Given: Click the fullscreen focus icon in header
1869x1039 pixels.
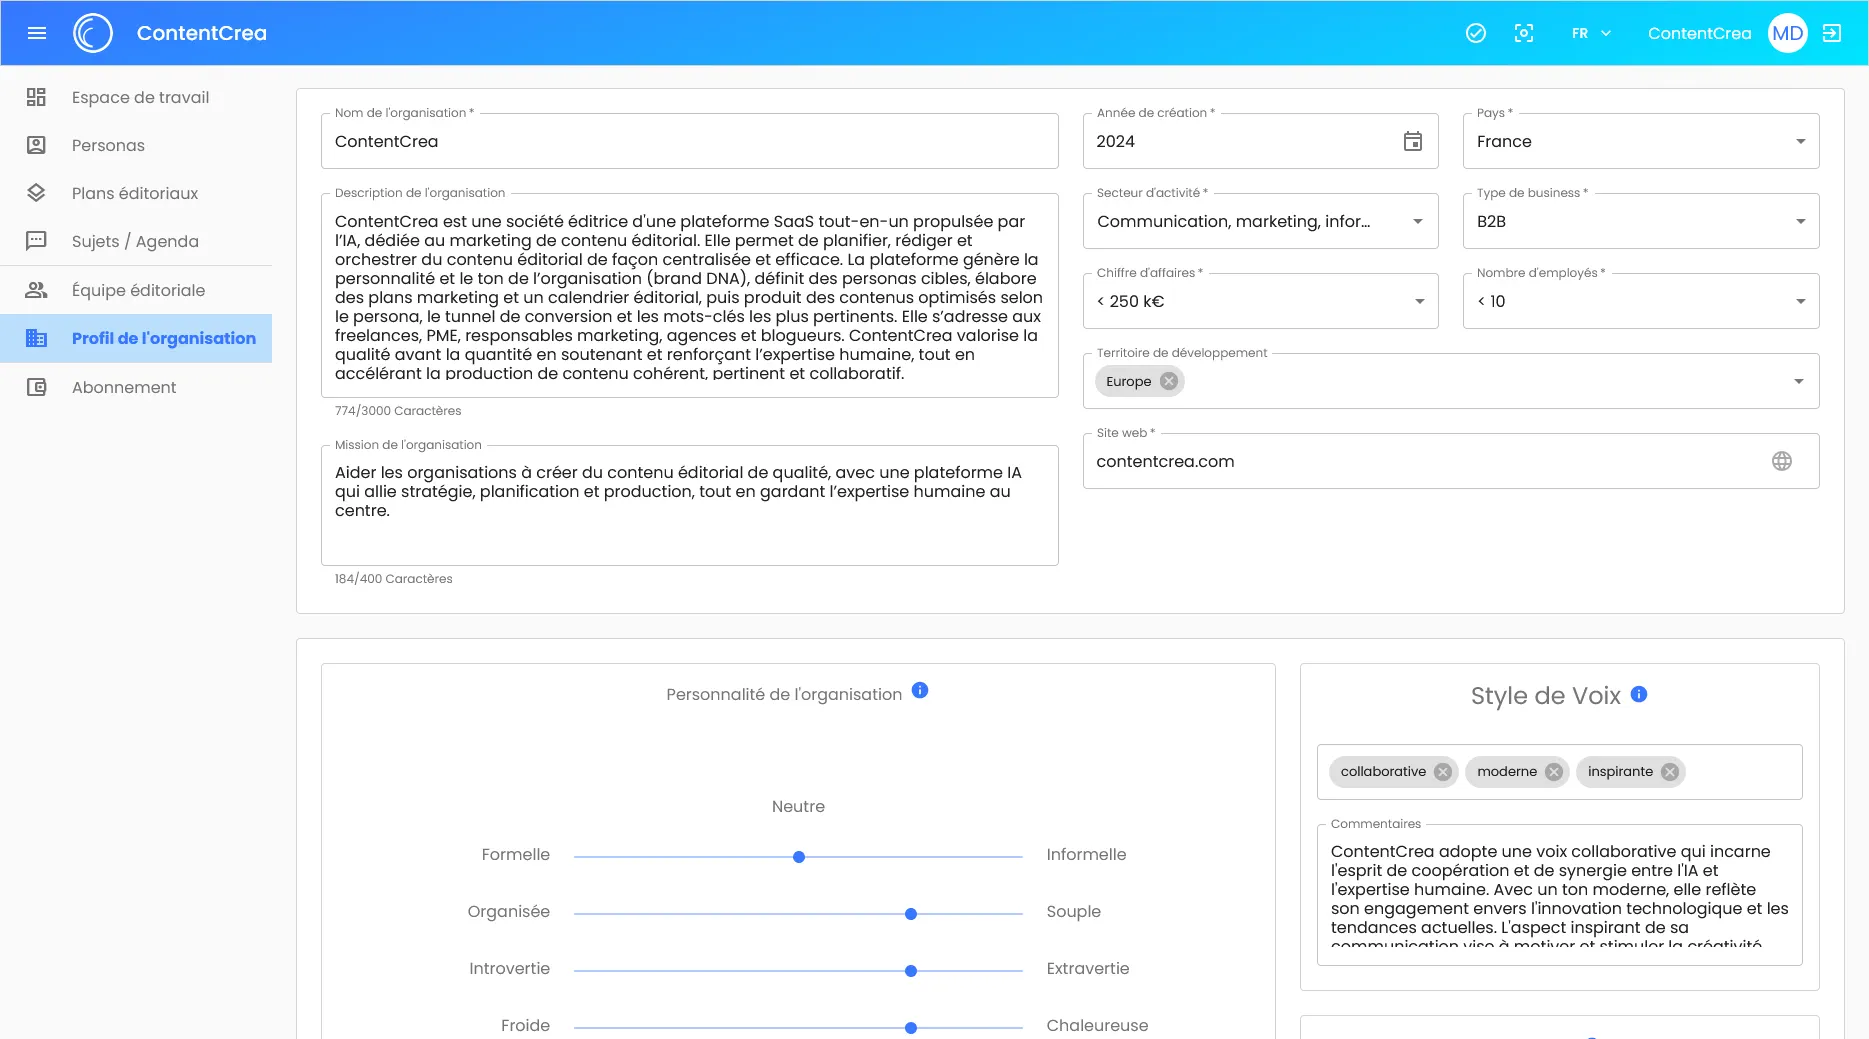Looking at the screenshot, I should coord(1523,33).
